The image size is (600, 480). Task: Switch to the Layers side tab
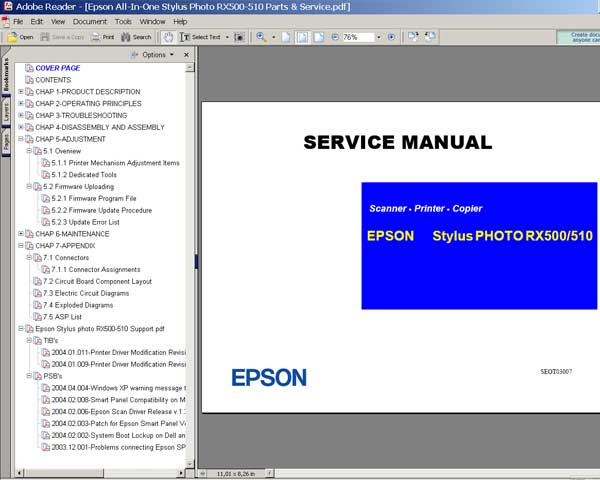point(6,112)
